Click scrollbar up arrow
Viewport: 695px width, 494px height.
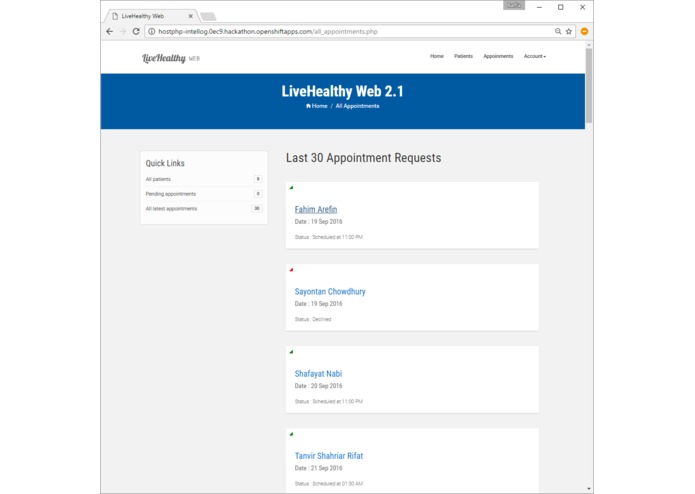pyautogui.click(x=589, y=45)
